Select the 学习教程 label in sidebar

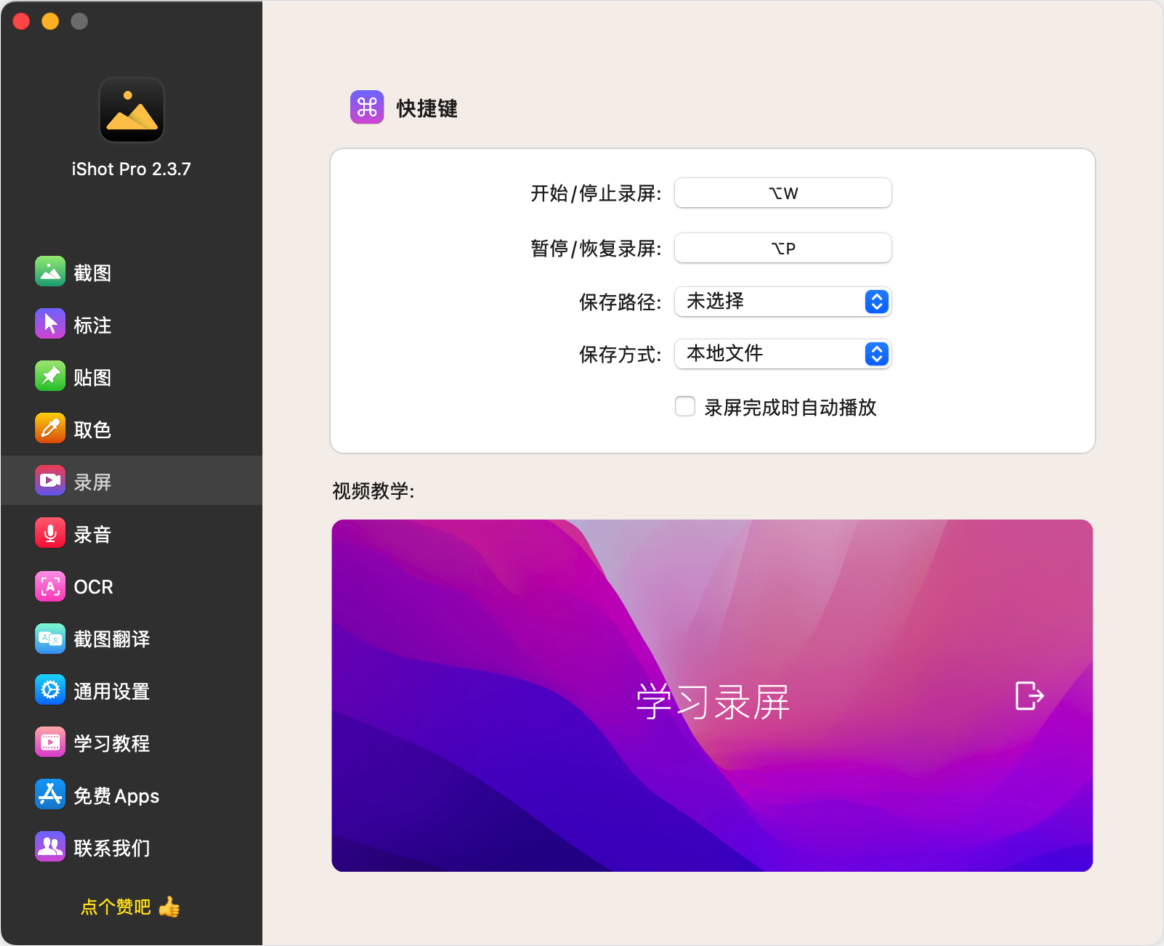(x=112, y=743)
